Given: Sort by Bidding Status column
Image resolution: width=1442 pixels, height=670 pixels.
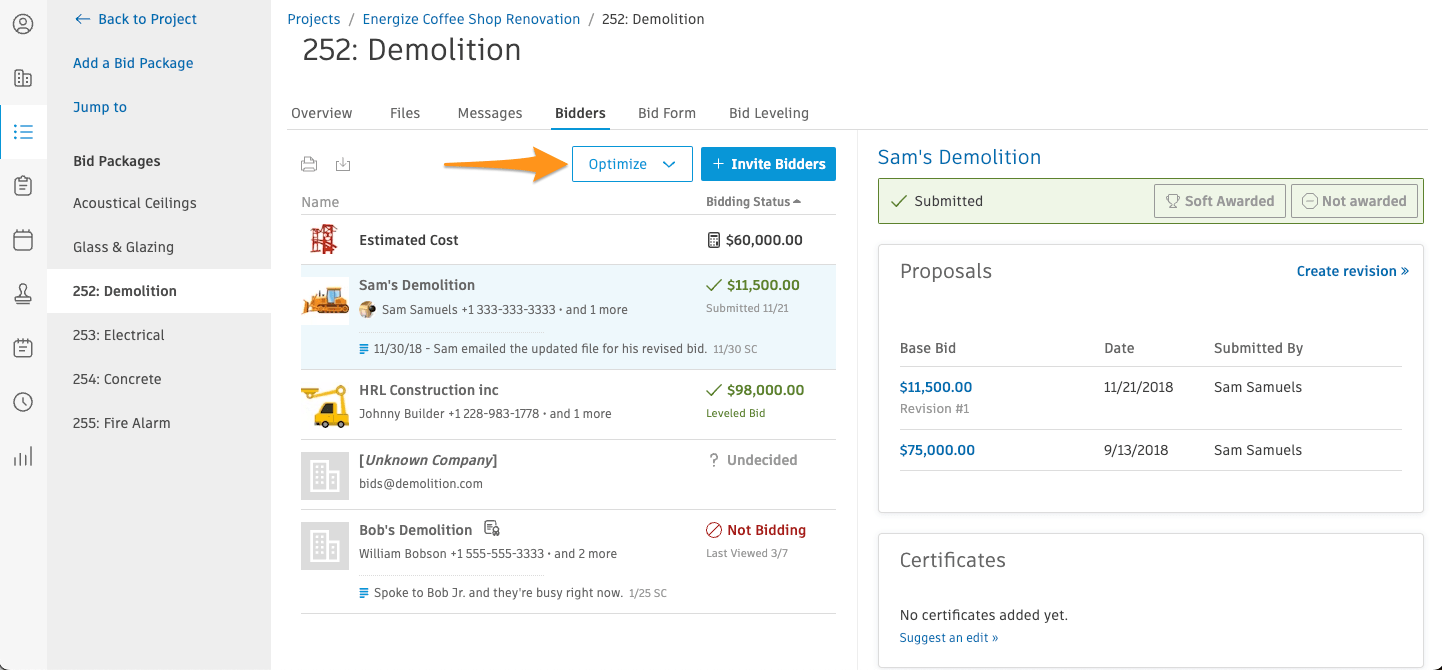Looking at the screenshot, I should [x=753, y=202].
